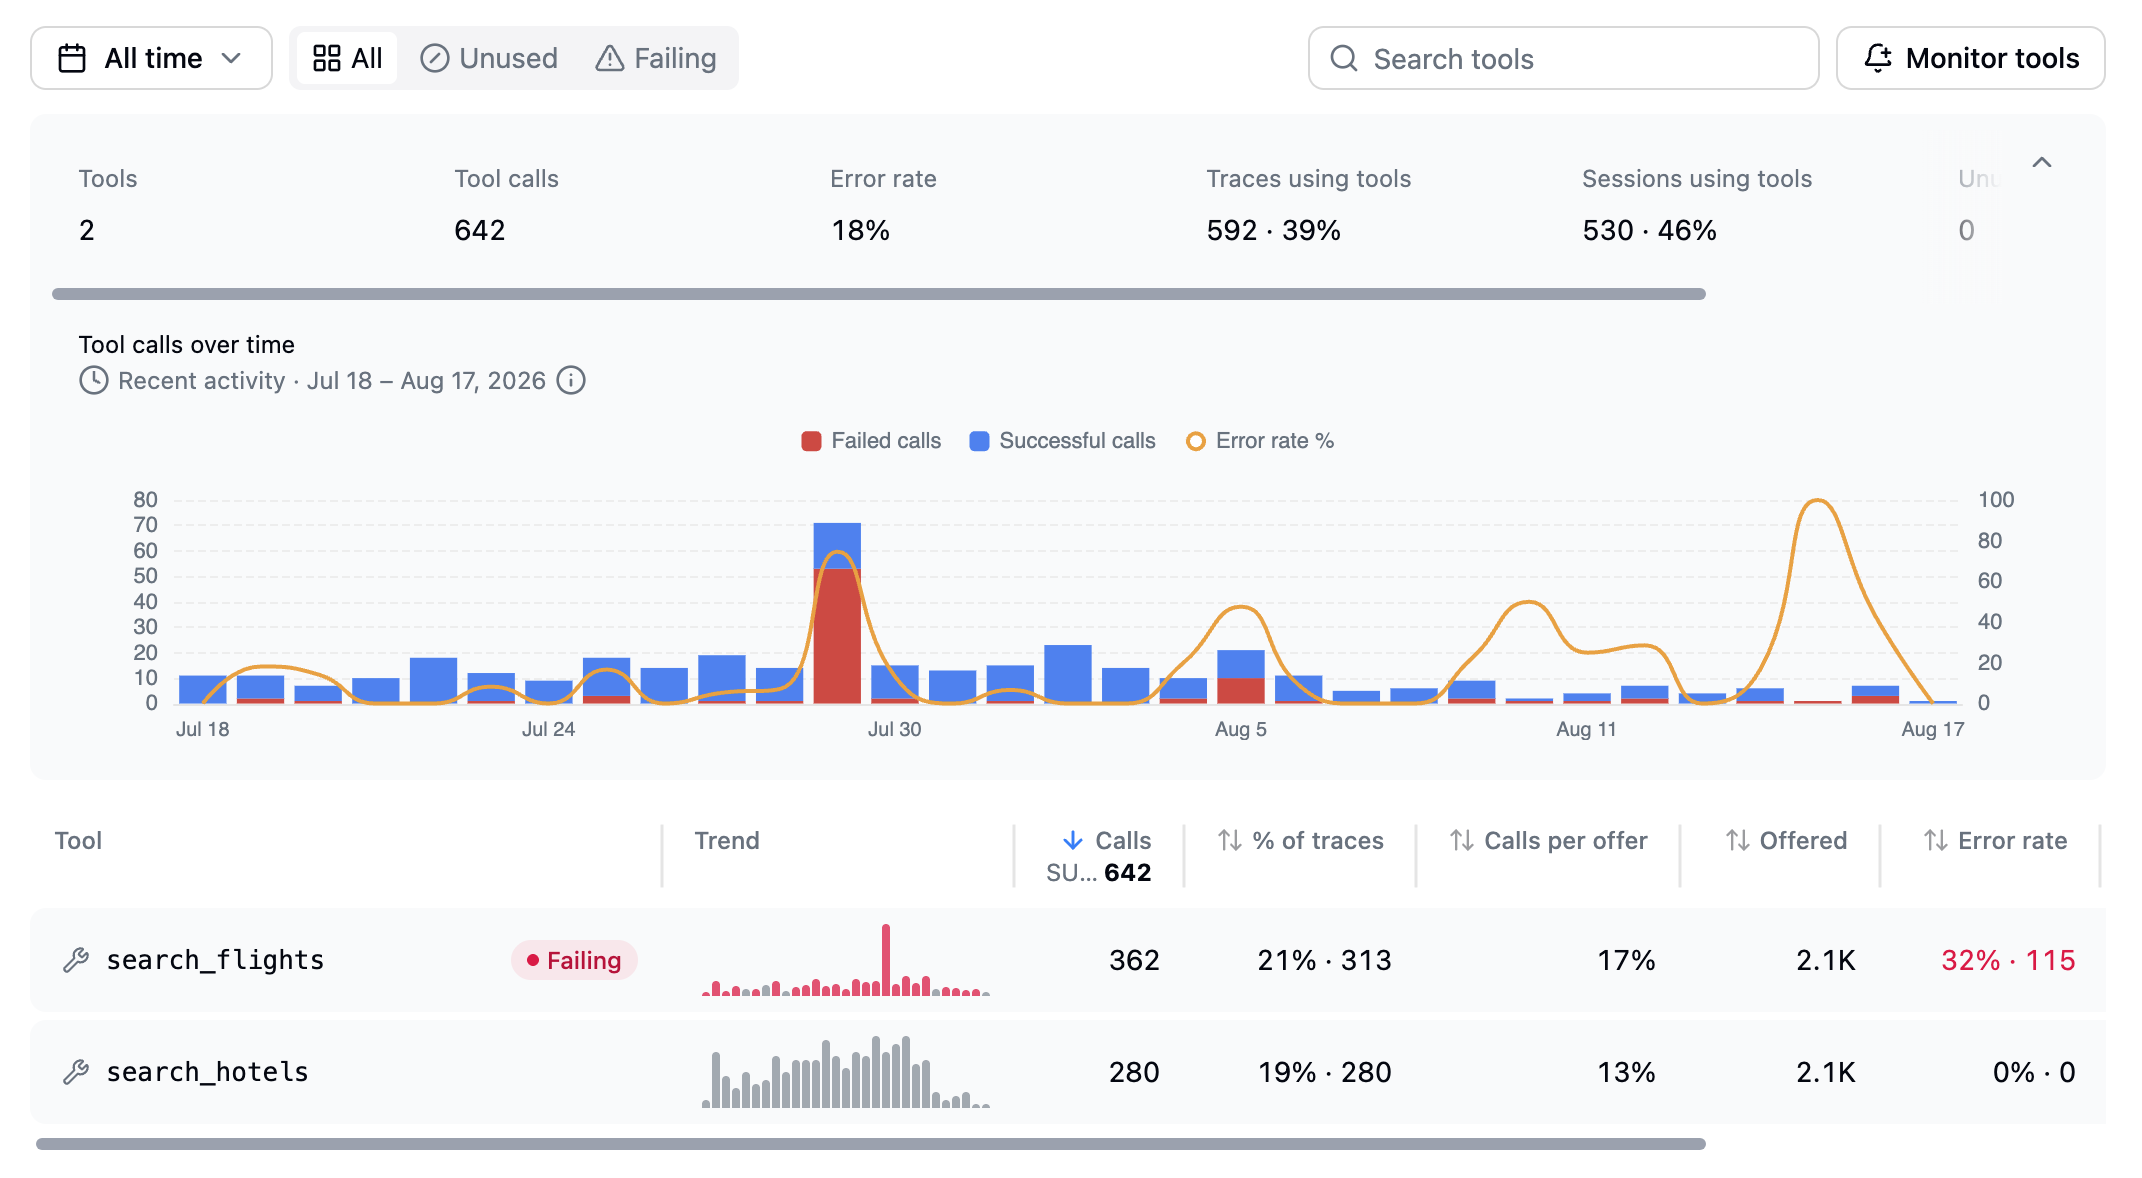Click the calendar icon in date filter

[72, 58]
